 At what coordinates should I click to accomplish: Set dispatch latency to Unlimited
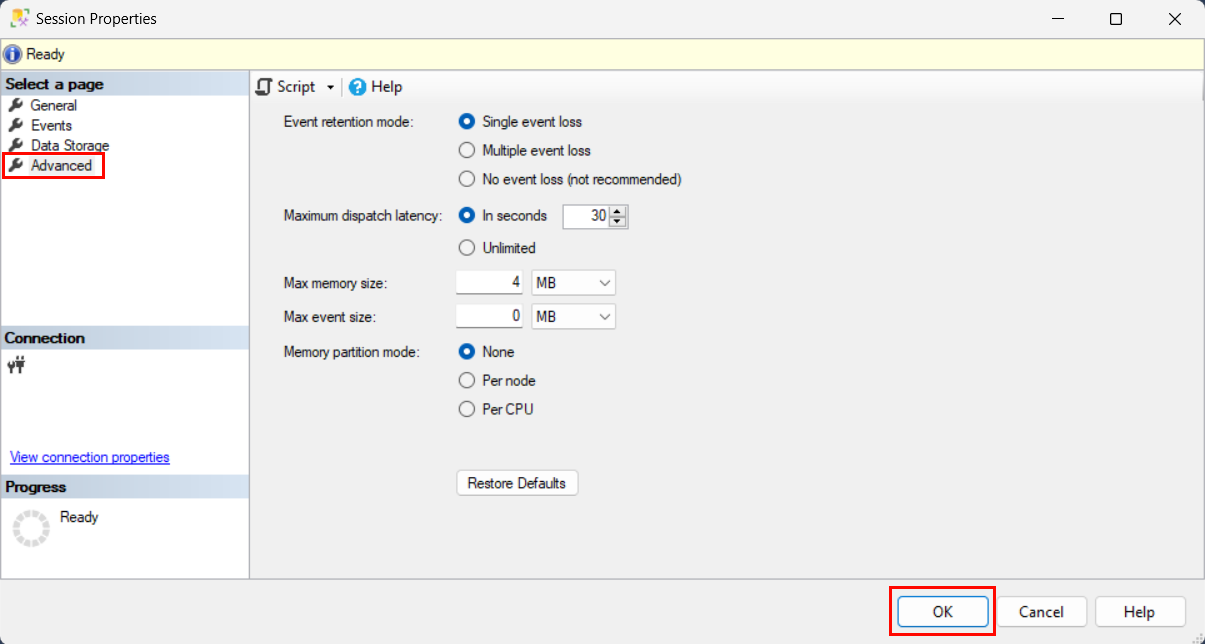(x=466, y=248)
